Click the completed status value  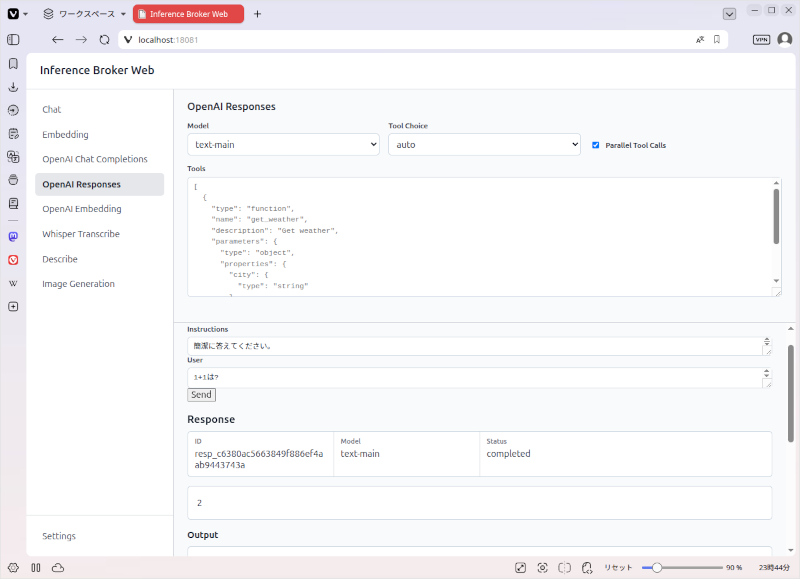[508, 454]
